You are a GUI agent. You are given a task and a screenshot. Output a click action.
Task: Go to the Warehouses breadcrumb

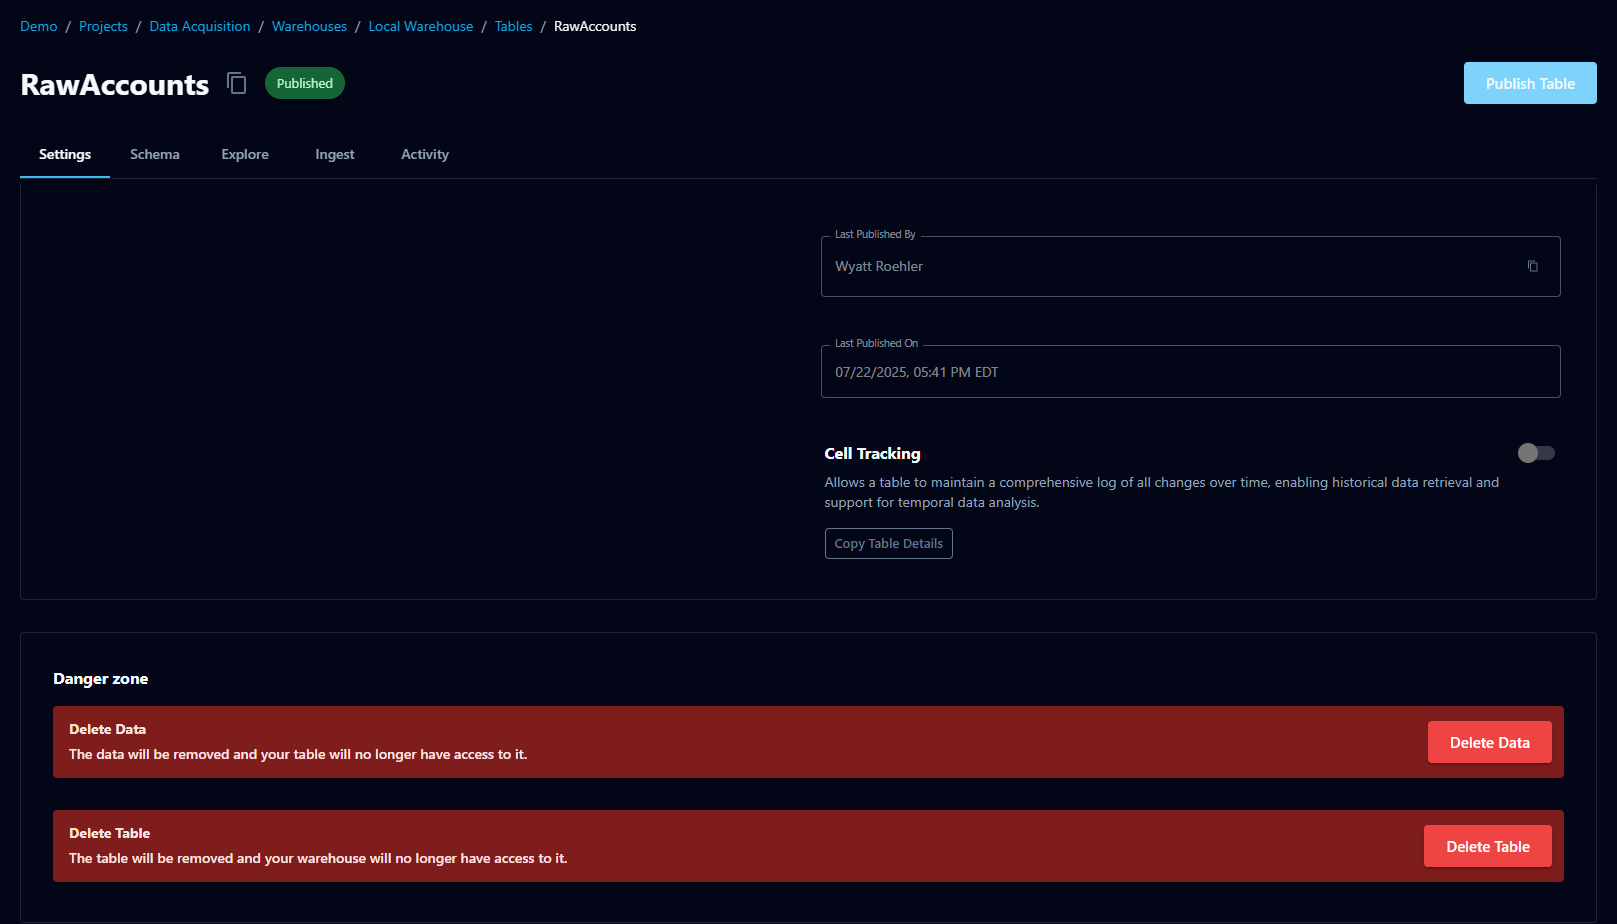point(309,26)
